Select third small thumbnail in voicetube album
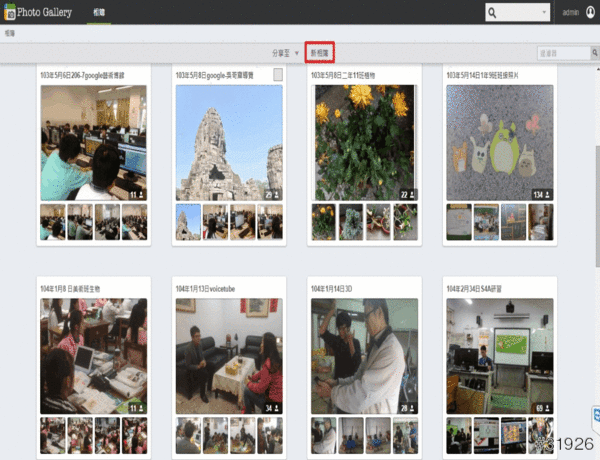600x460 pixels. tap(243, 436)
